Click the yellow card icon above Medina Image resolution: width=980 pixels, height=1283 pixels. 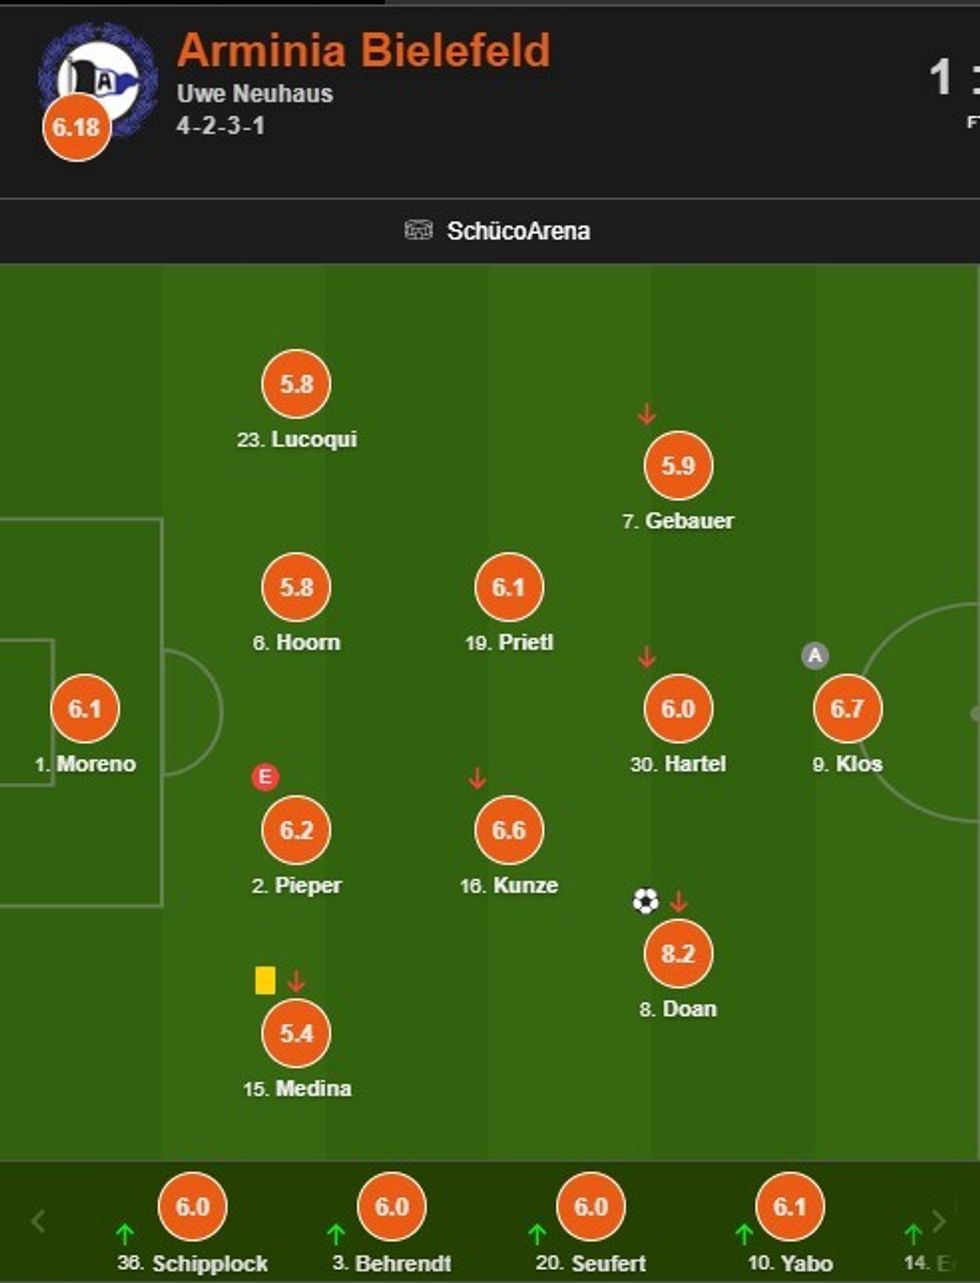[x=265, y=980]
